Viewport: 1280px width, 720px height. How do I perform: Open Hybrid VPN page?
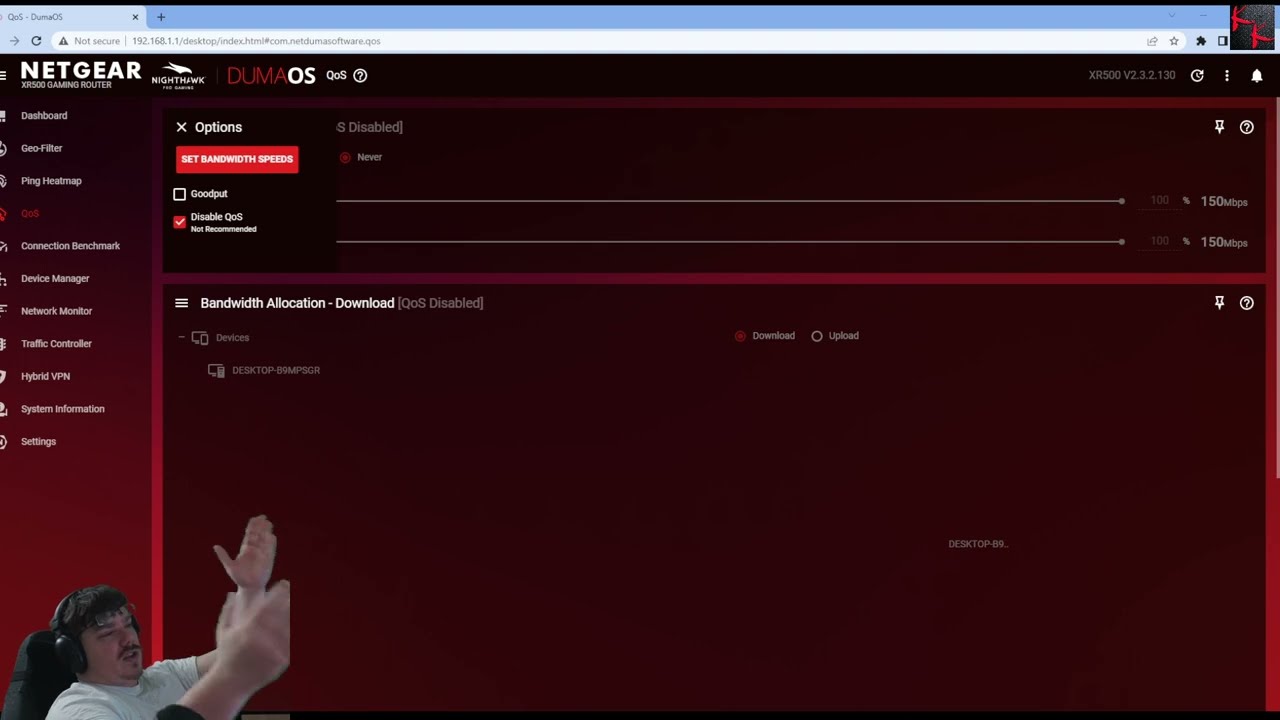[x=45, y=376]
